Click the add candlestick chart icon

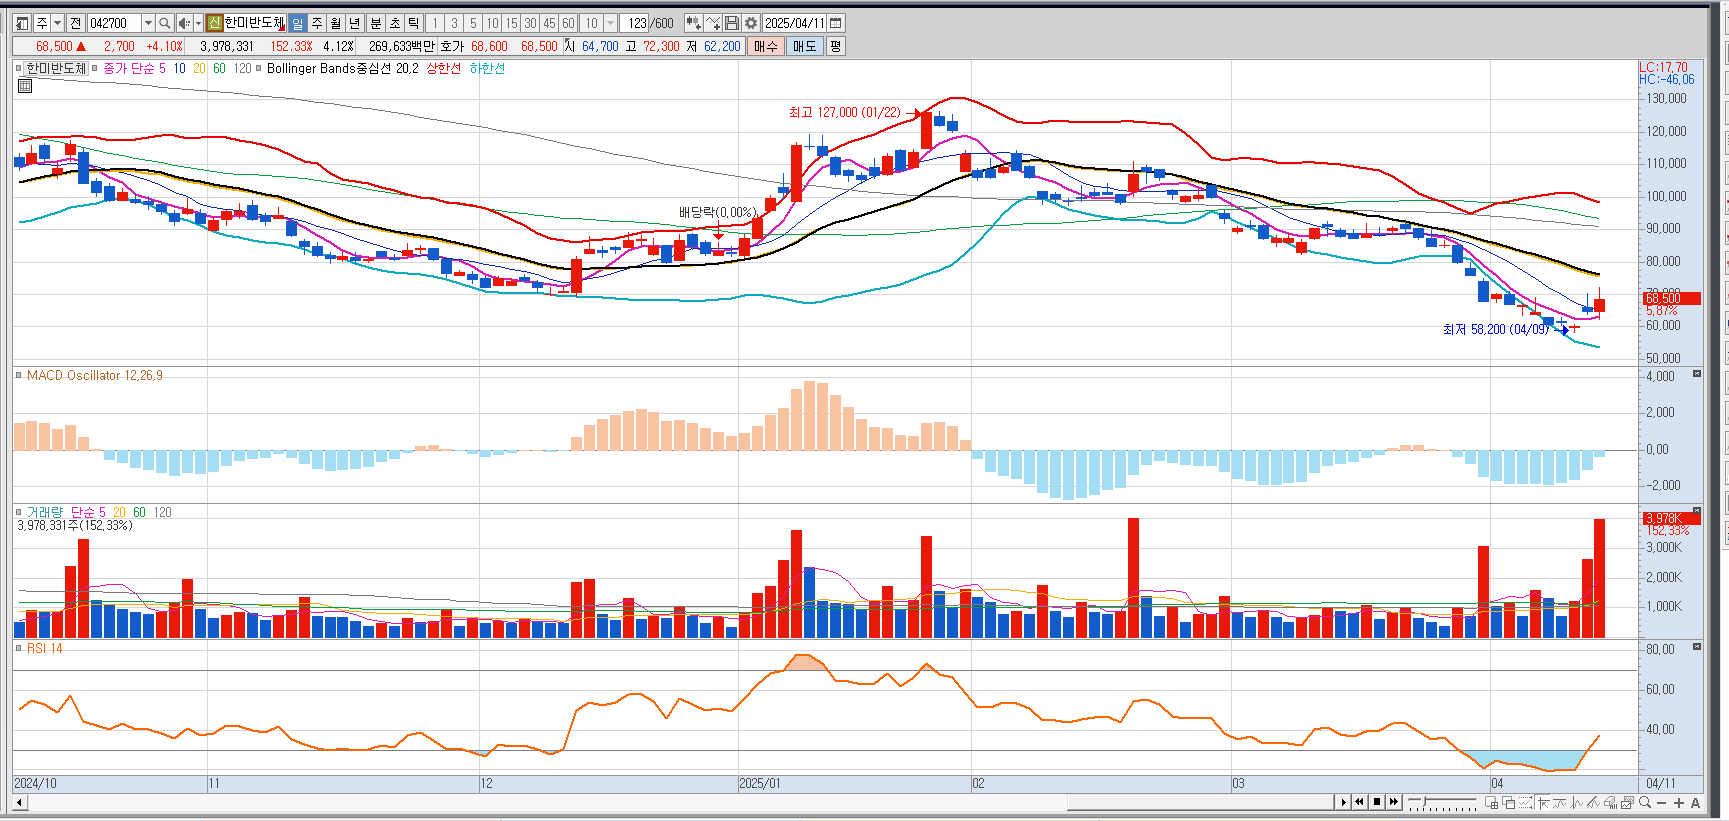pyautogui.click(x=694, y=23)
